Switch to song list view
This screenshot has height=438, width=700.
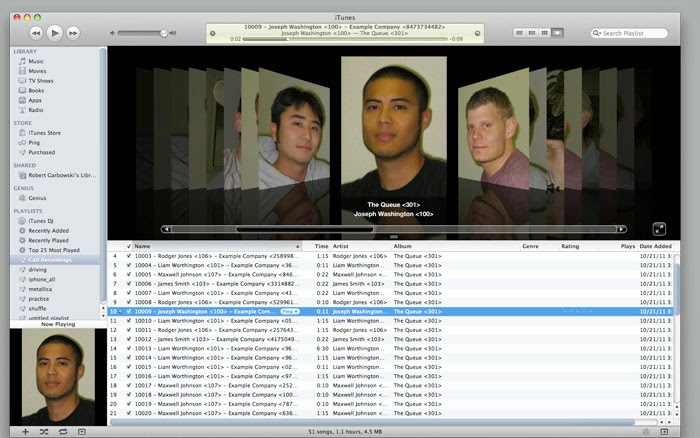(519, 33)
